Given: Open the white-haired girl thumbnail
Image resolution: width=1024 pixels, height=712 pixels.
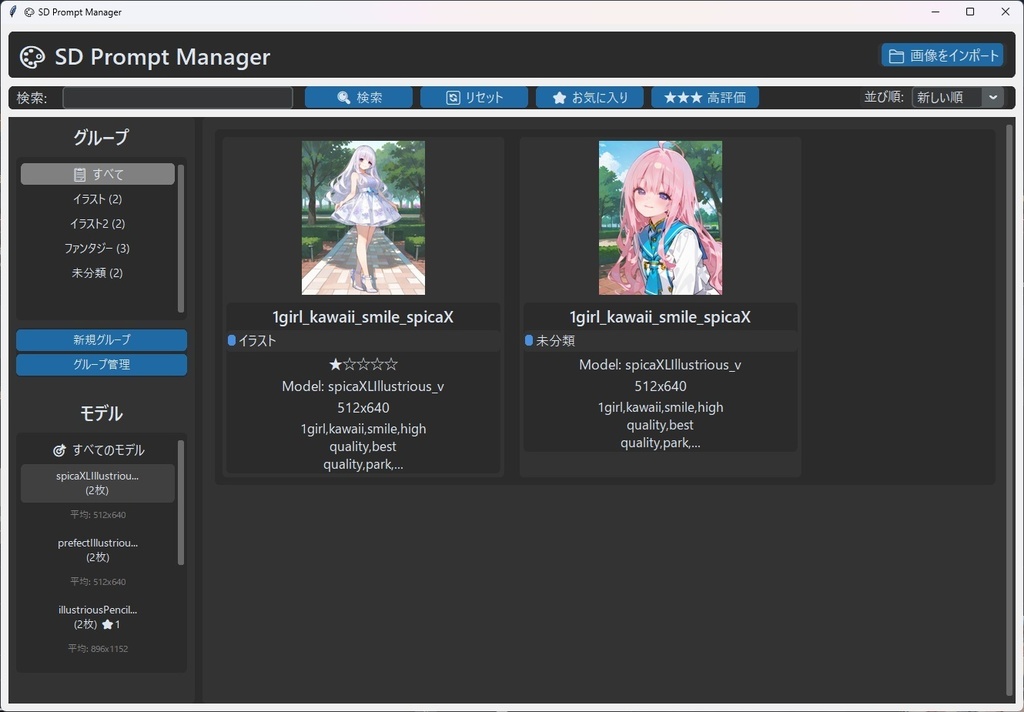Looking at the screenshot, I should (x=363, y=218).
